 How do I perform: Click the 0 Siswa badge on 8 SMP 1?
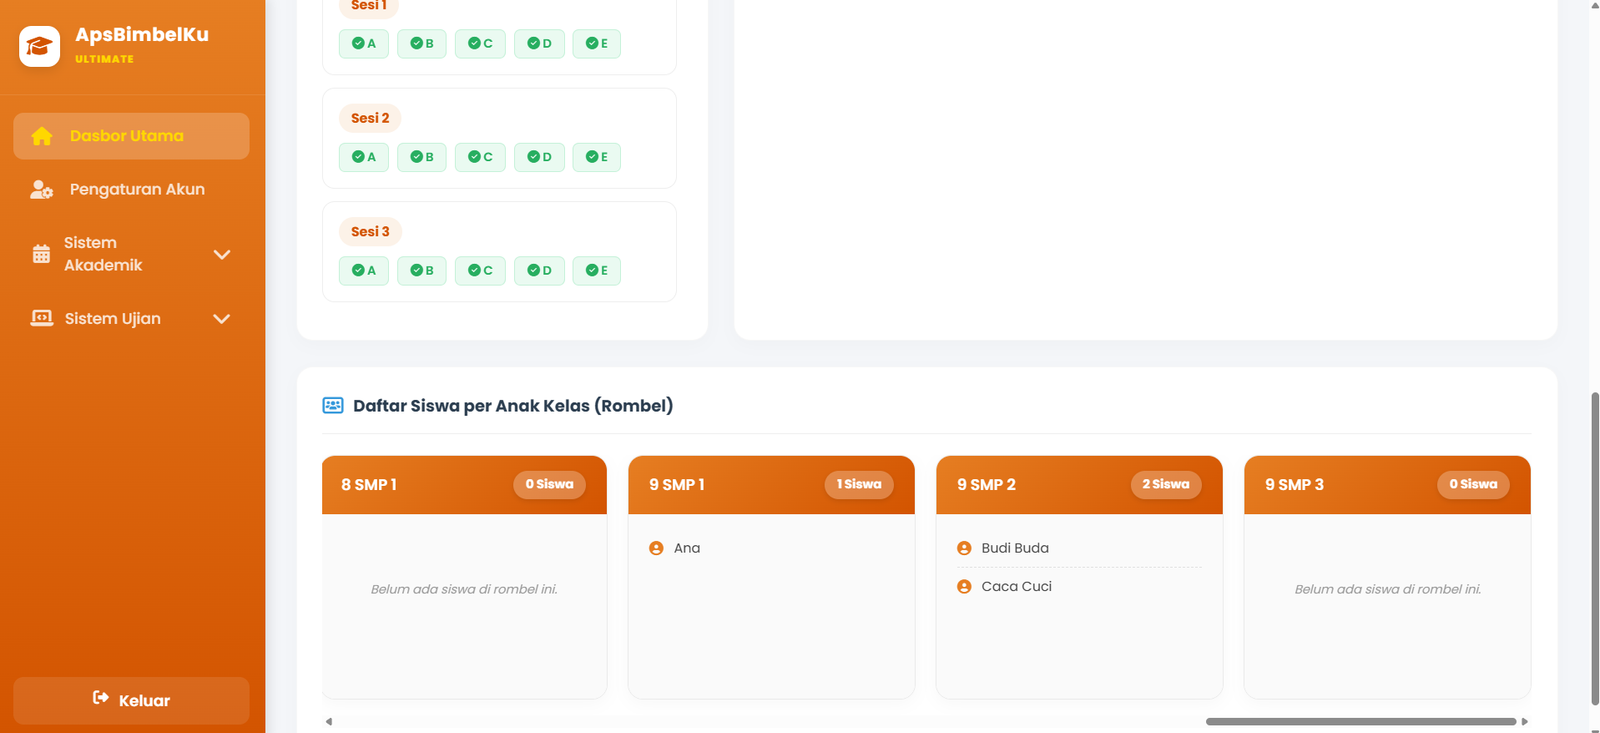tap(550, 484)
